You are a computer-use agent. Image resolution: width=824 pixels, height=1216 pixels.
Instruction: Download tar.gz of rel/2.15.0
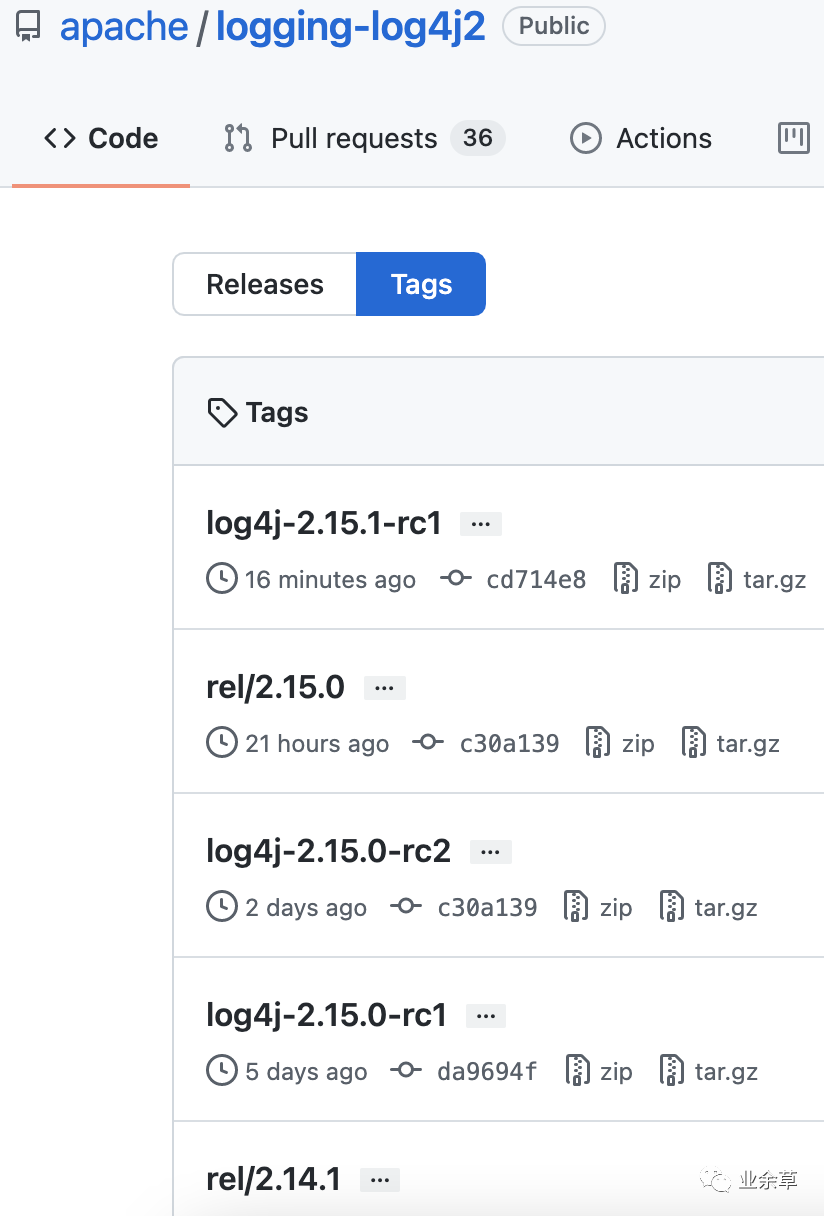pyautogui.click(x=748, y=744)
